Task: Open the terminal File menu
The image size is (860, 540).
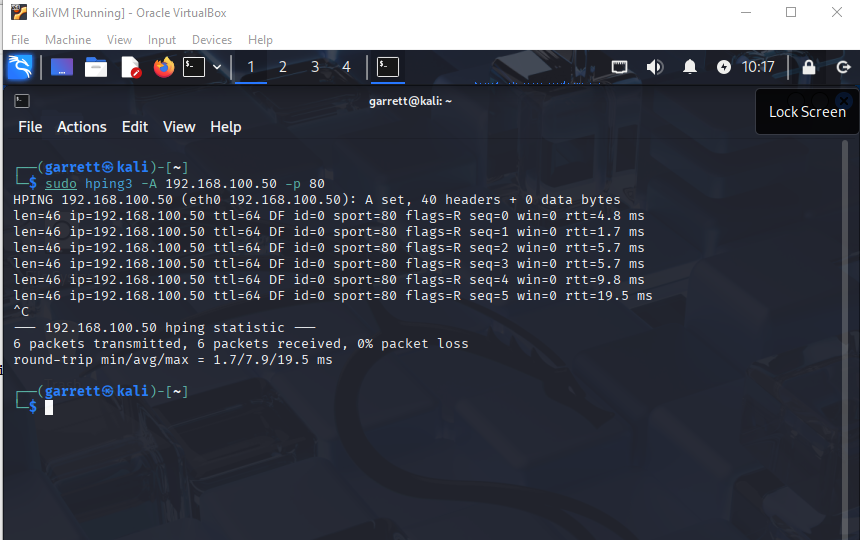Action: coord(30,127)
